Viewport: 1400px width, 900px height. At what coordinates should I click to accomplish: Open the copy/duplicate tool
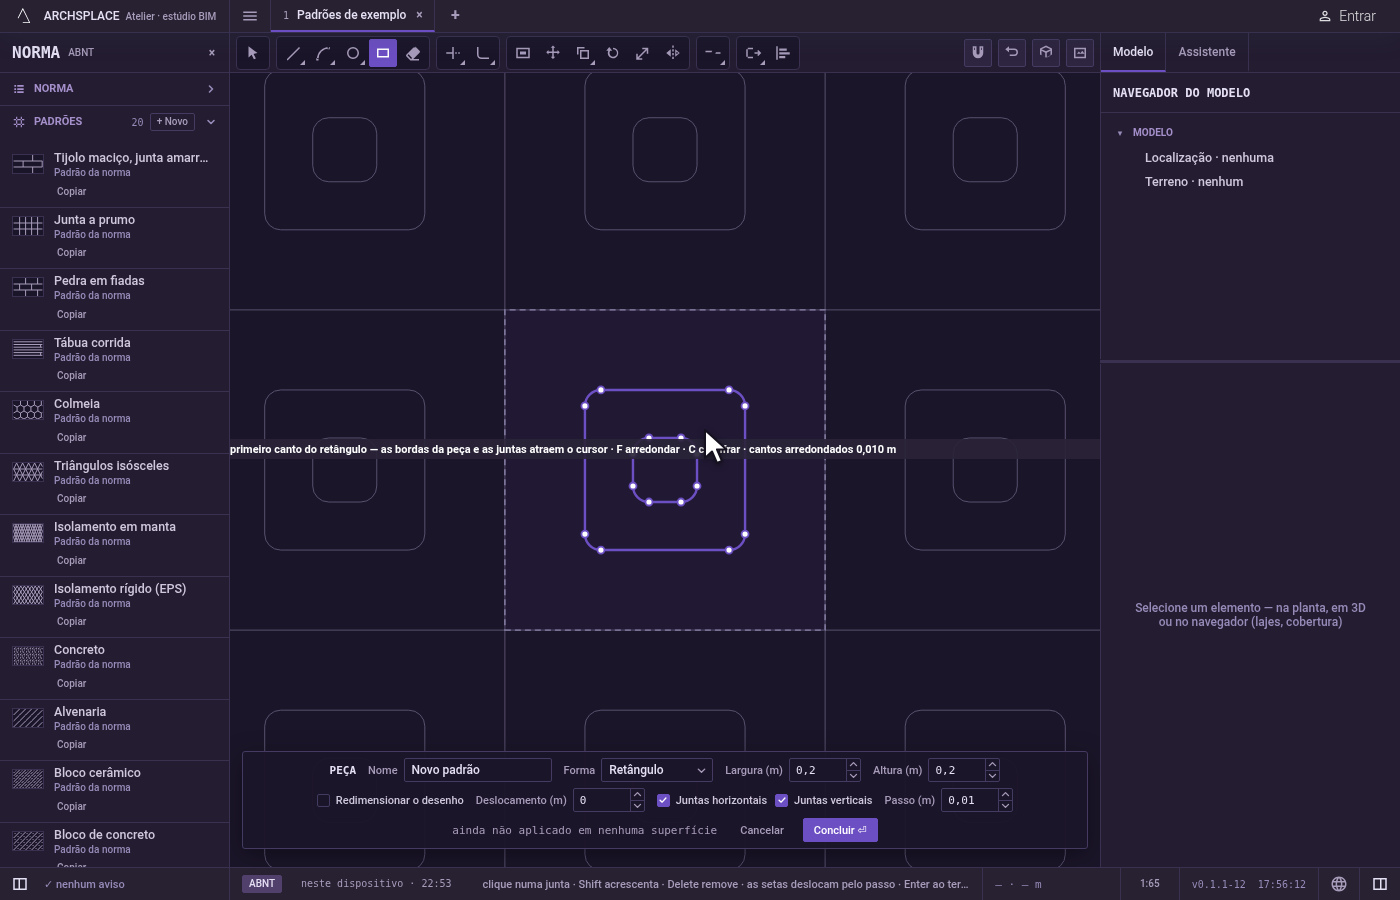583,53
